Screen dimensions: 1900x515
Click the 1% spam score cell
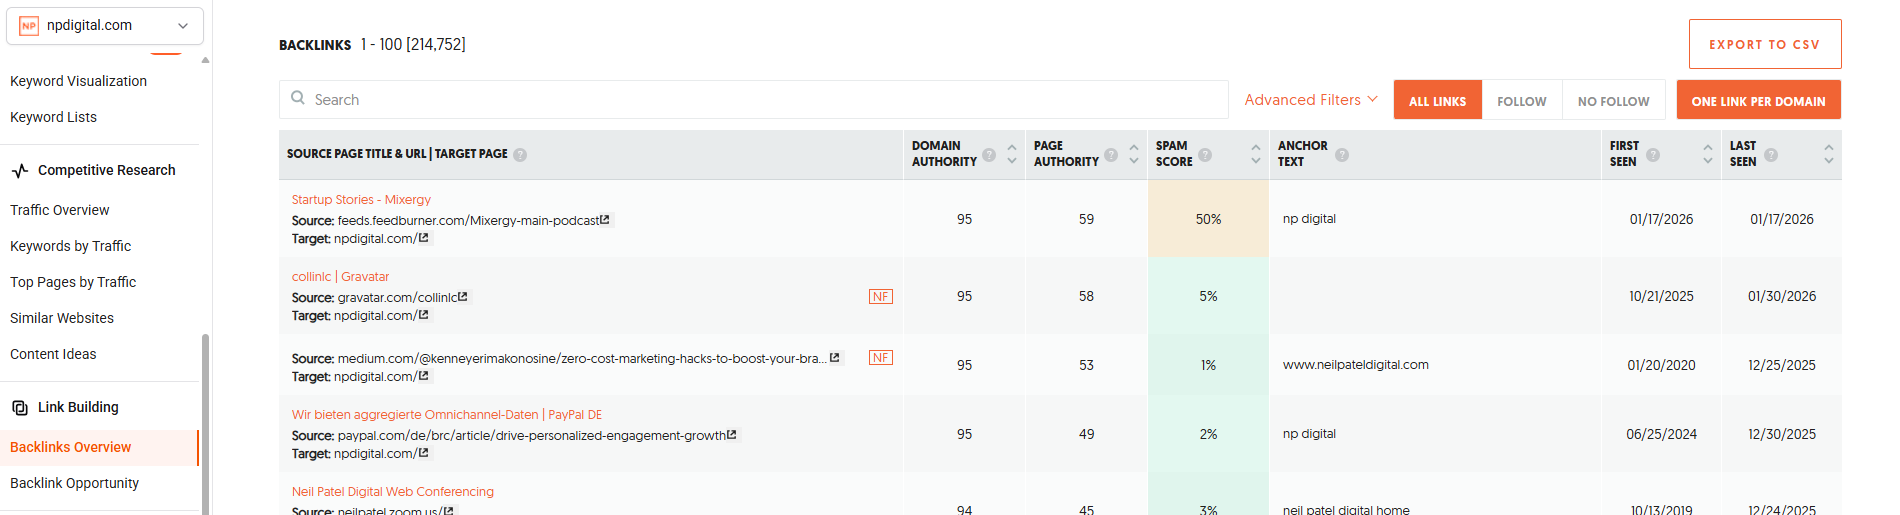pos(1208,365)
